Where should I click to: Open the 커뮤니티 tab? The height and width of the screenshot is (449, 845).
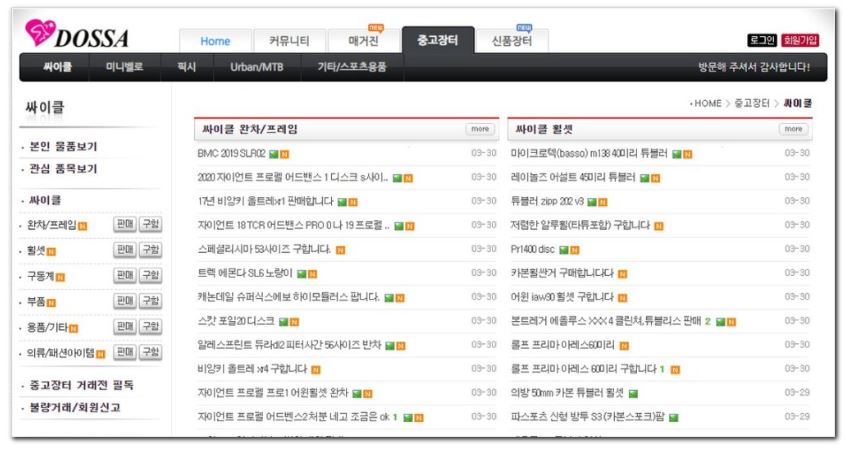tap(289, 41)
